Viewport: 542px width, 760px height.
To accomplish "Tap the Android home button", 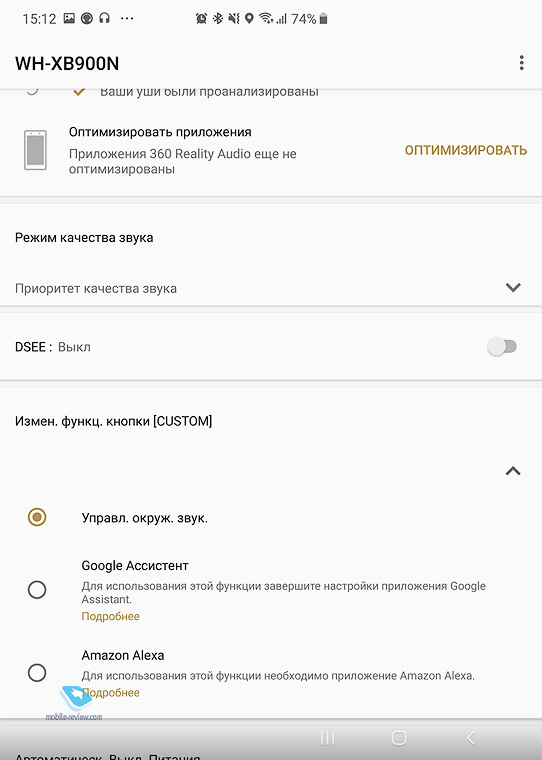I will 399,738.
